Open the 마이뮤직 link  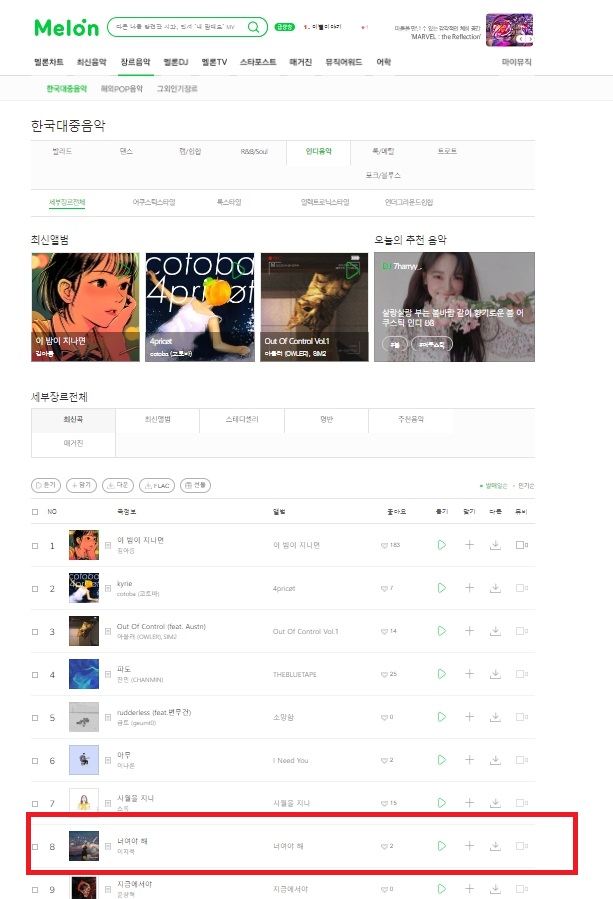click(517, 62)
